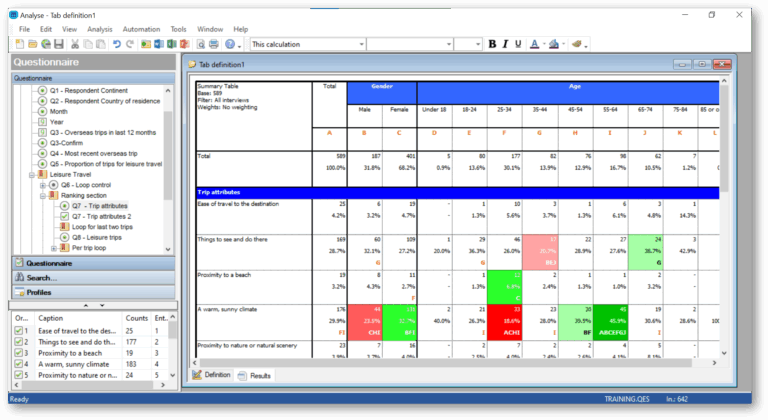Open the Analysis menu

99,29
